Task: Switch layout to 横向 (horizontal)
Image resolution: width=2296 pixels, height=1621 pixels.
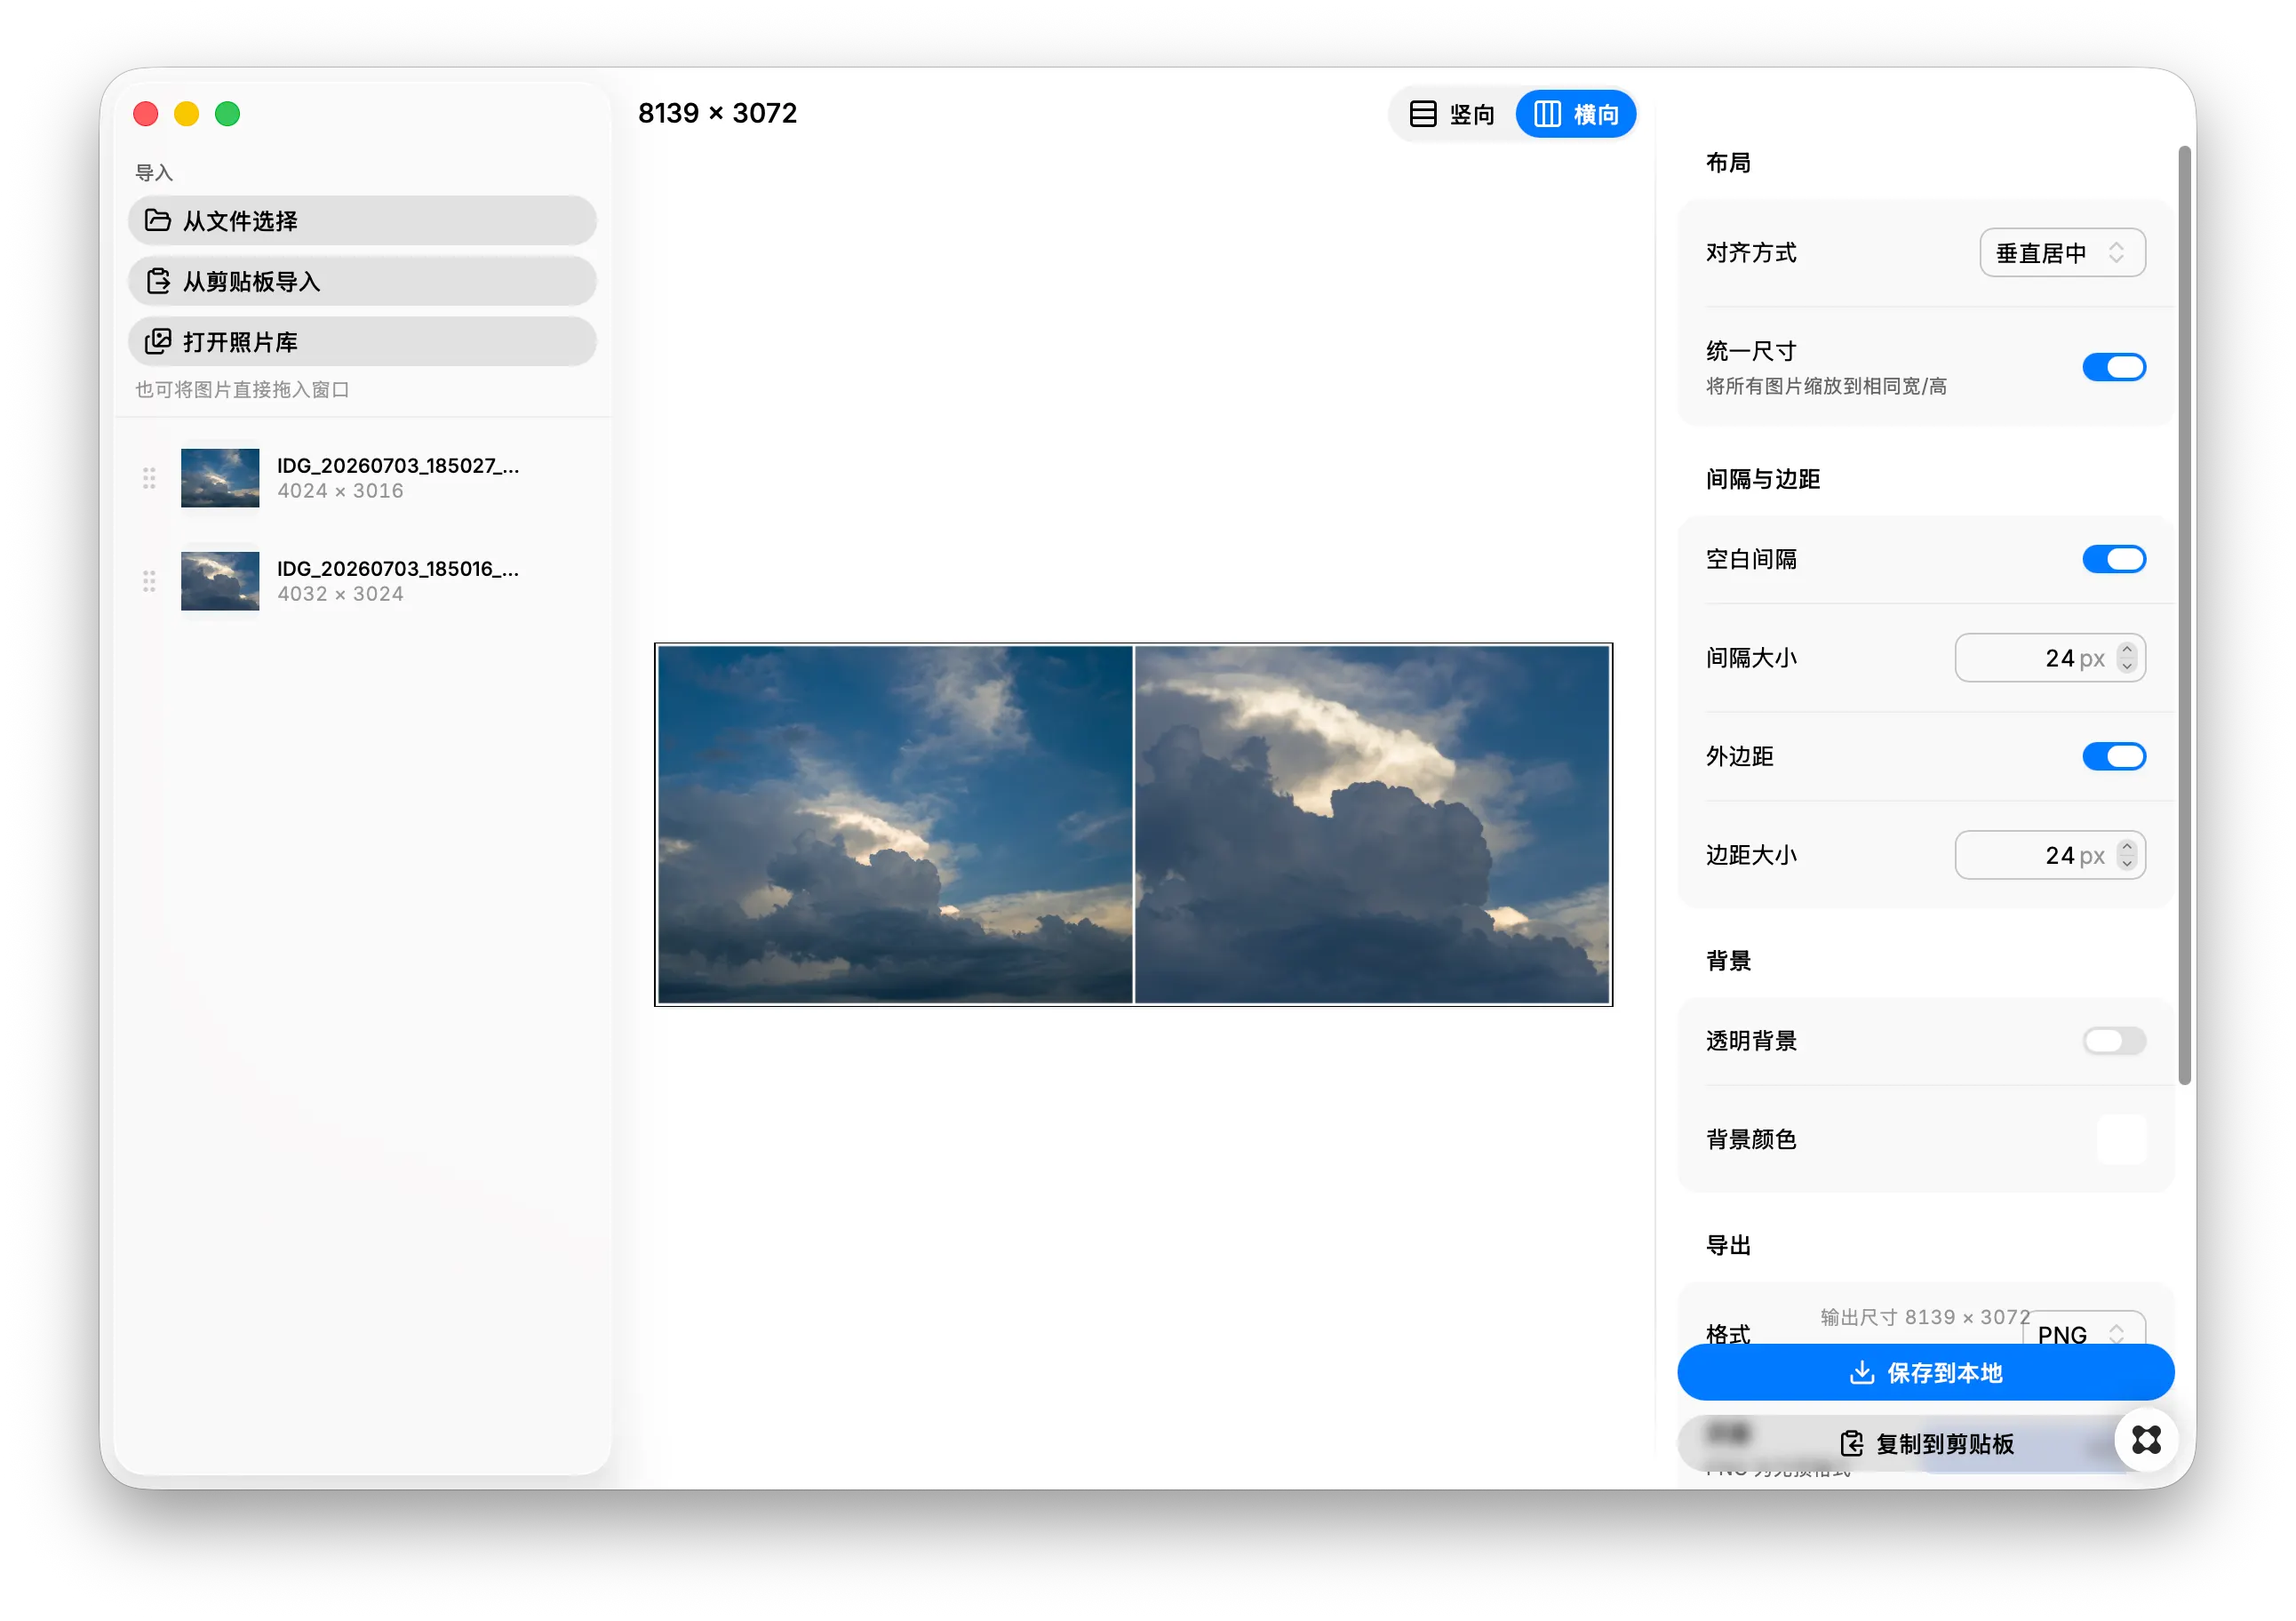Action: click(x=1576, y=114)
